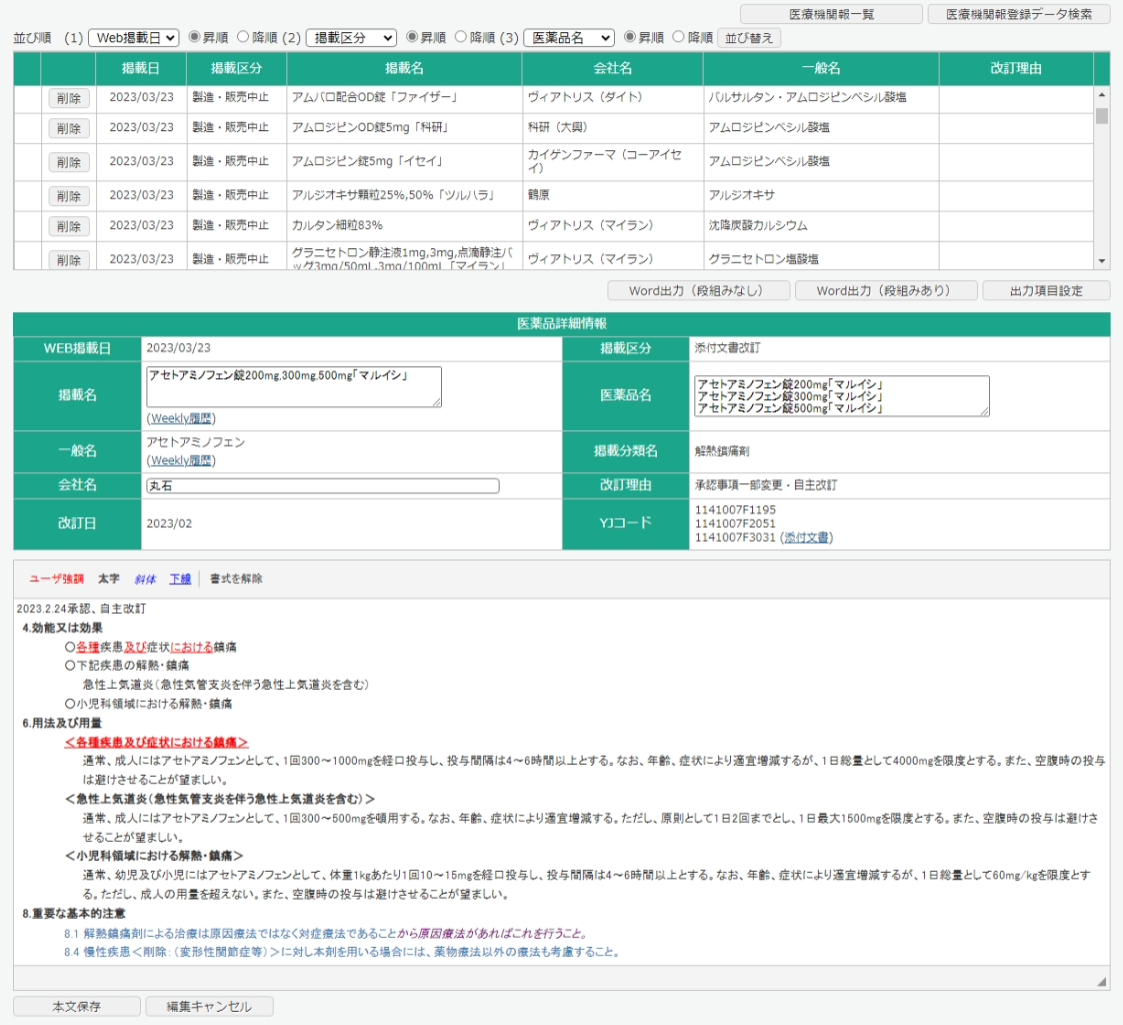Viewport: 1123px width, 1025px height.
Task: Delete the カルタン細粒83% row
Action: click(69, 226)
